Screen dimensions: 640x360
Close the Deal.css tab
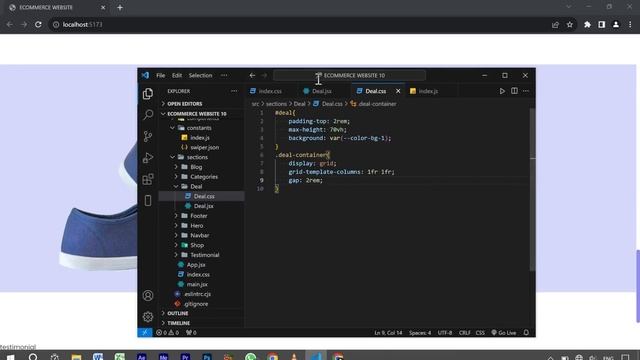pyautogui.click(x=398, y=91)
